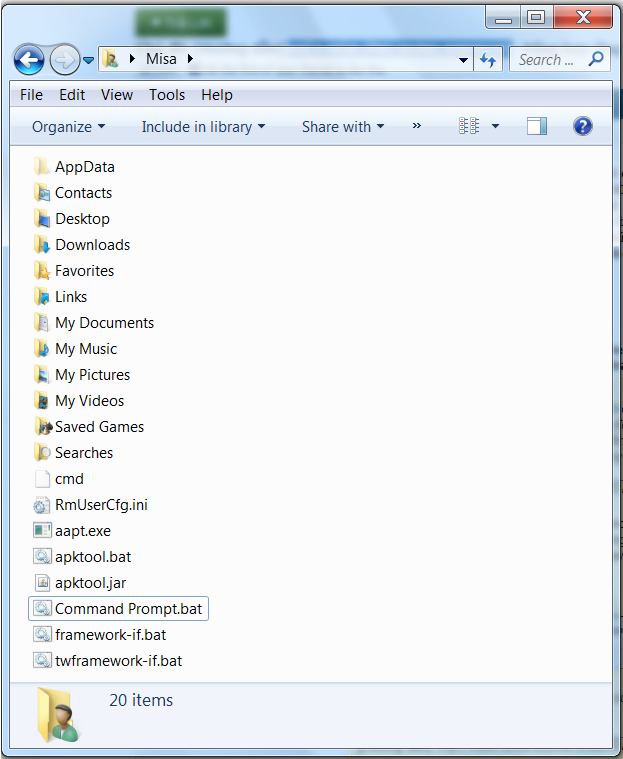Click the Refresh button beside address bar
This screenshot has width=623, height=759.
(489, 60)
